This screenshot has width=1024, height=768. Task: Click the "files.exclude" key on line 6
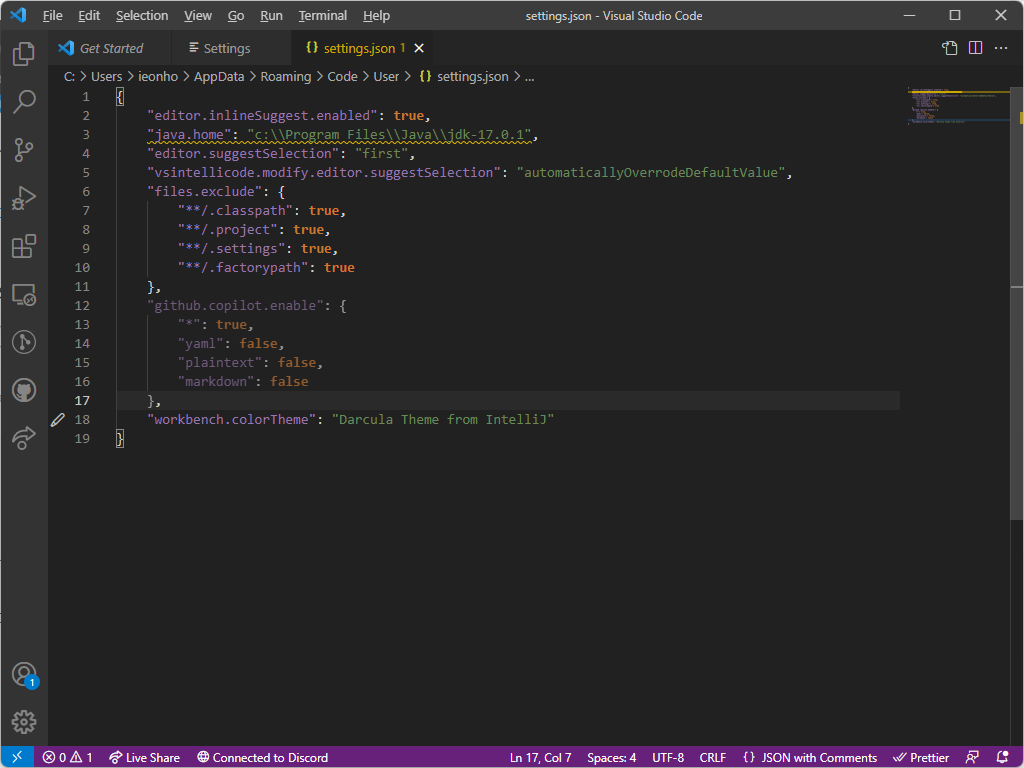pos(205,191)
